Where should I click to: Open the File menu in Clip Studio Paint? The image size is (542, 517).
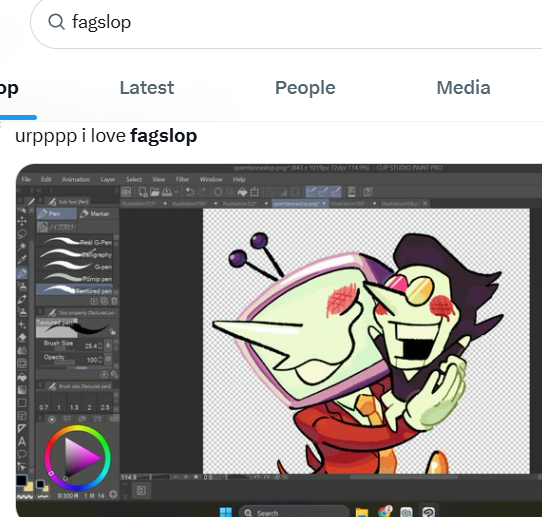(26, 179)
